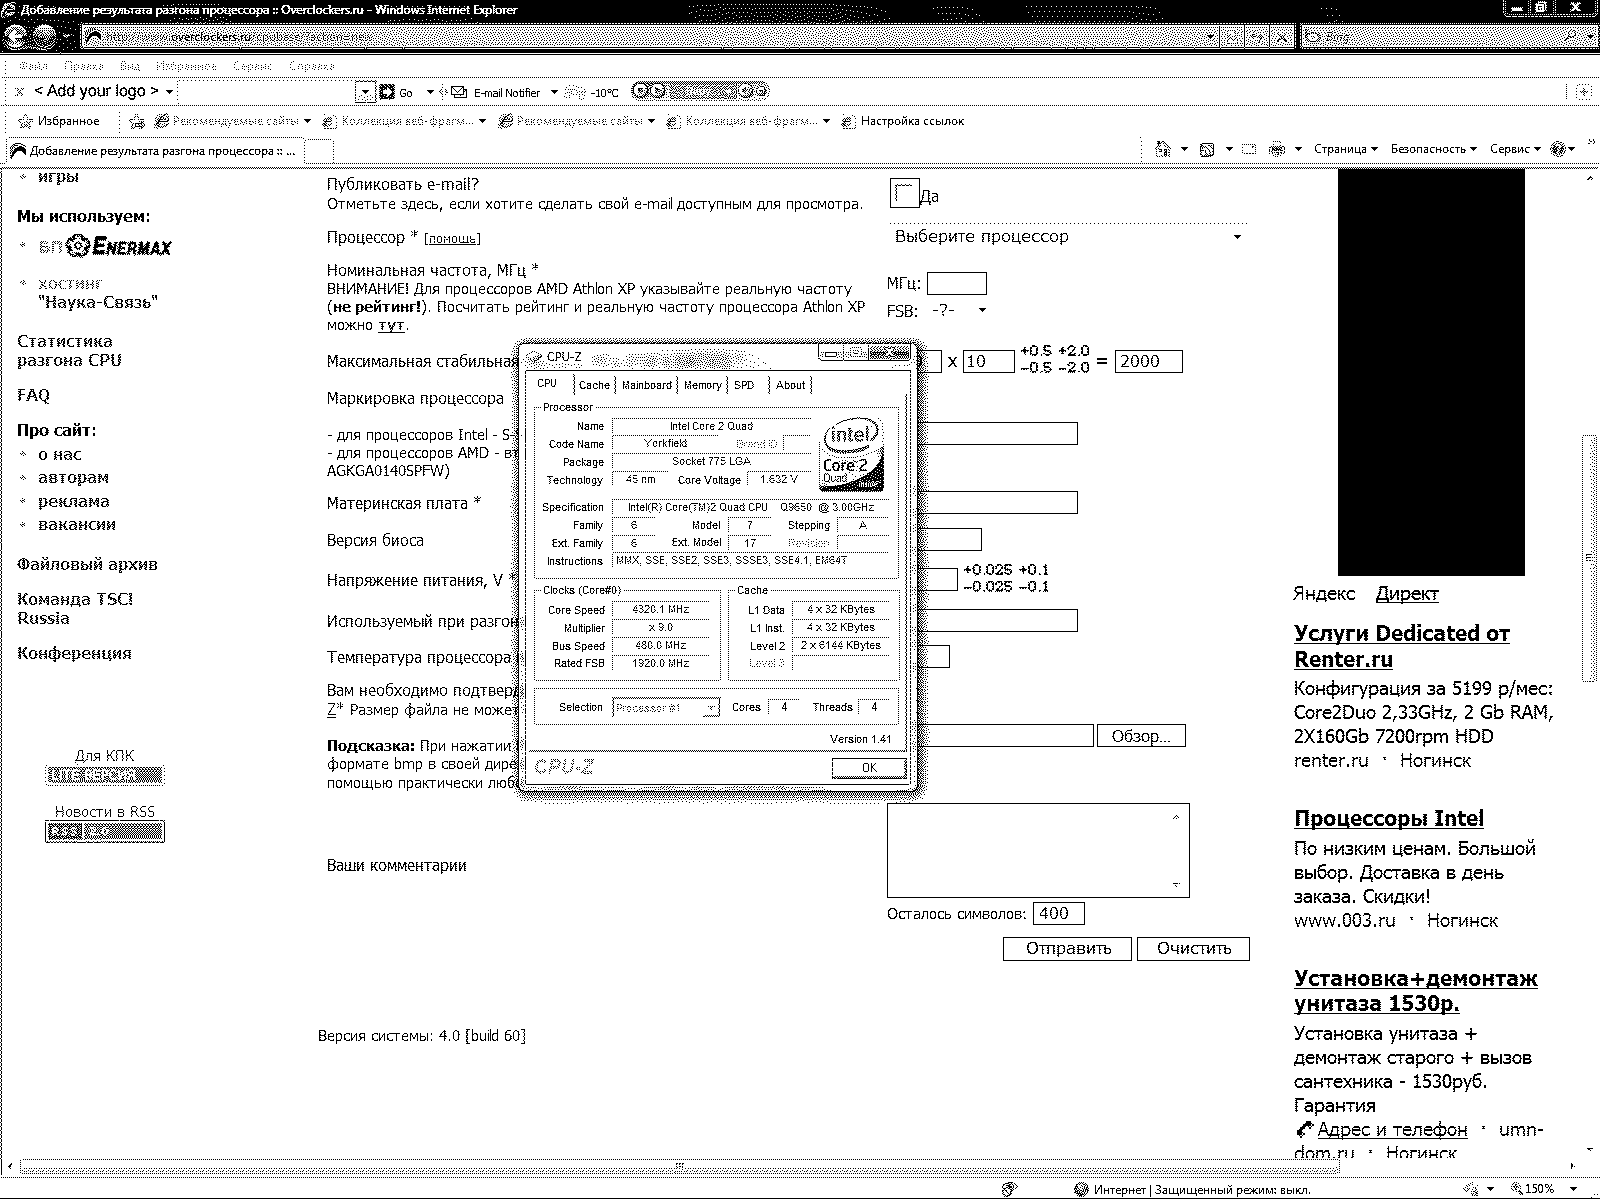Click the Enermax logo in the sidebar
Screen dimensions: 1600x1200
click(119, 246)
